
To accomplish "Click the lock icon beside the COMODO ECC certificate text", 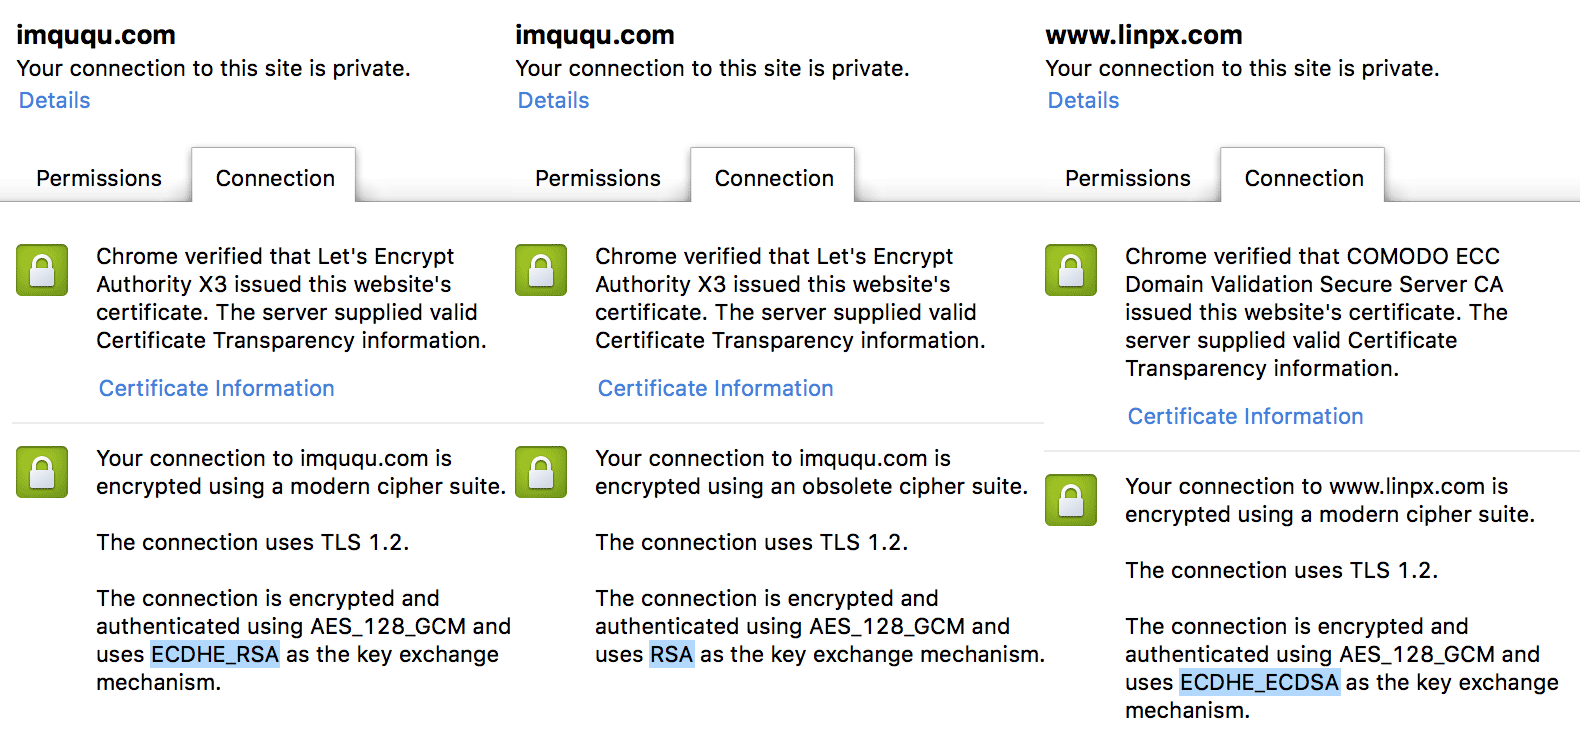I will coord(1071,270).
